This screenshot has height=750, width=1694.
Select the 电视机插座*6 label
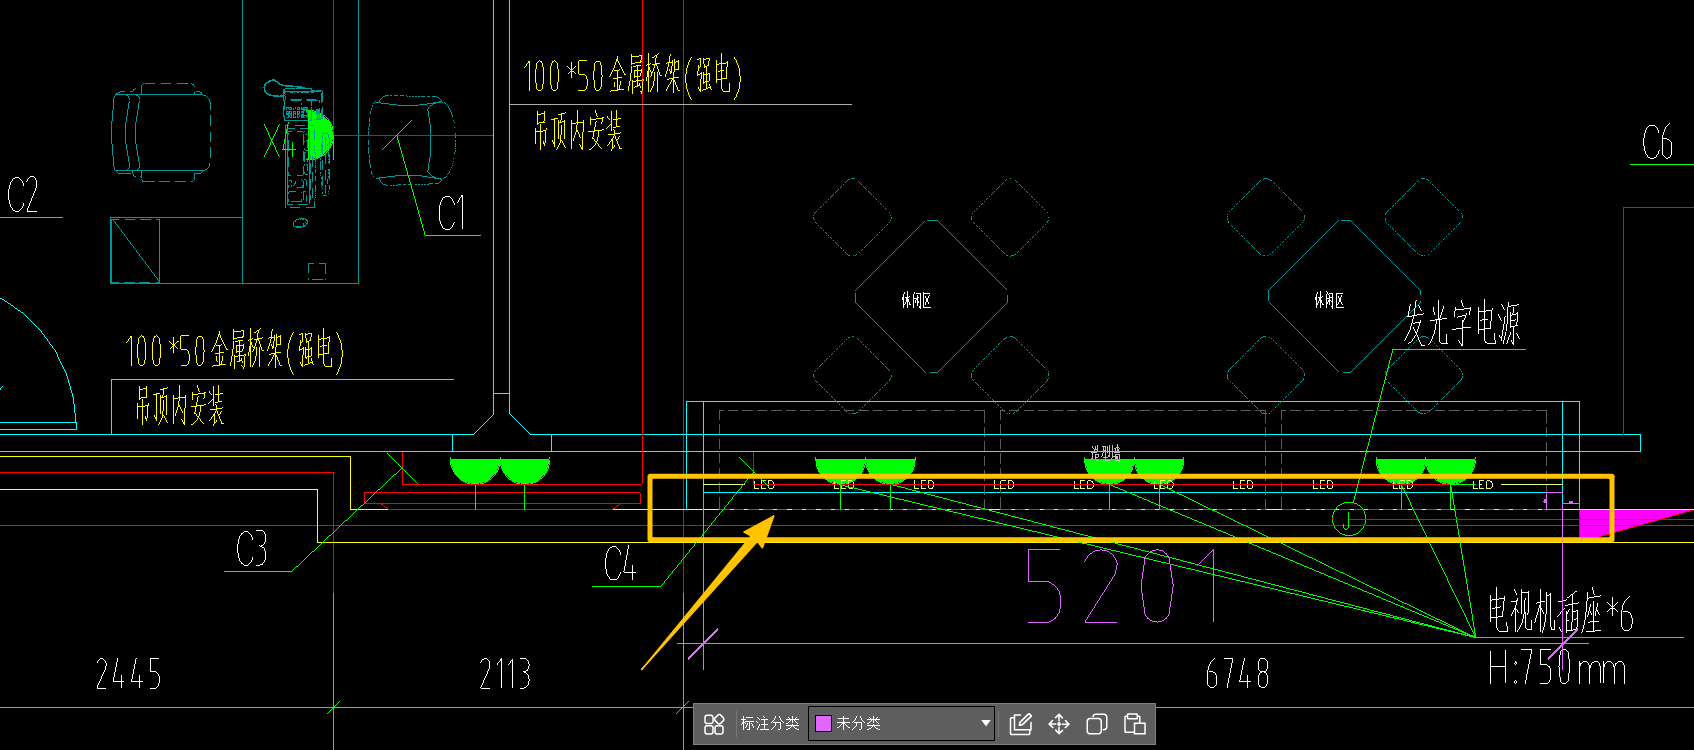[x=1560, y=611]
